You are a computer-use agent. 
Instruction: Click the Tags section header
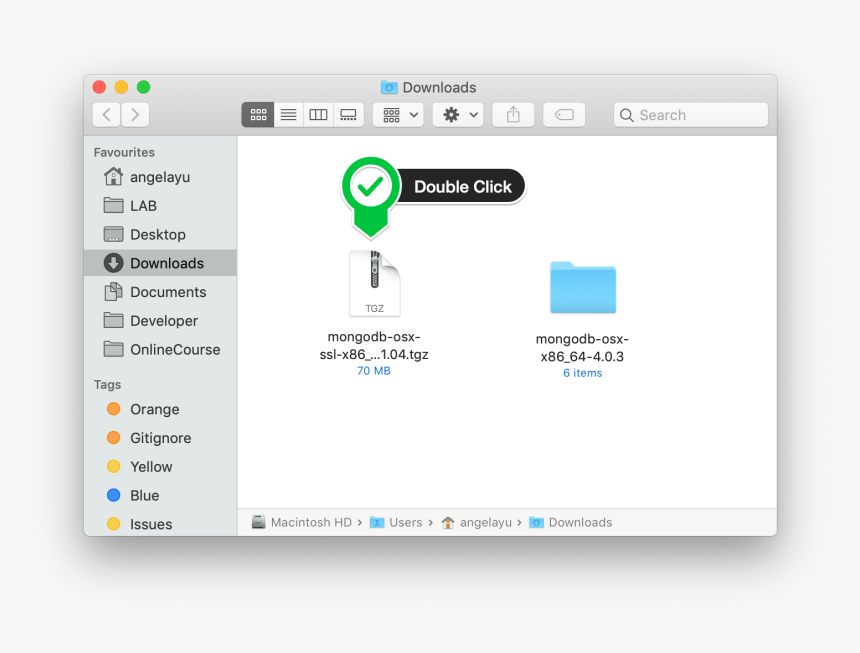click(x=107, y=384)
